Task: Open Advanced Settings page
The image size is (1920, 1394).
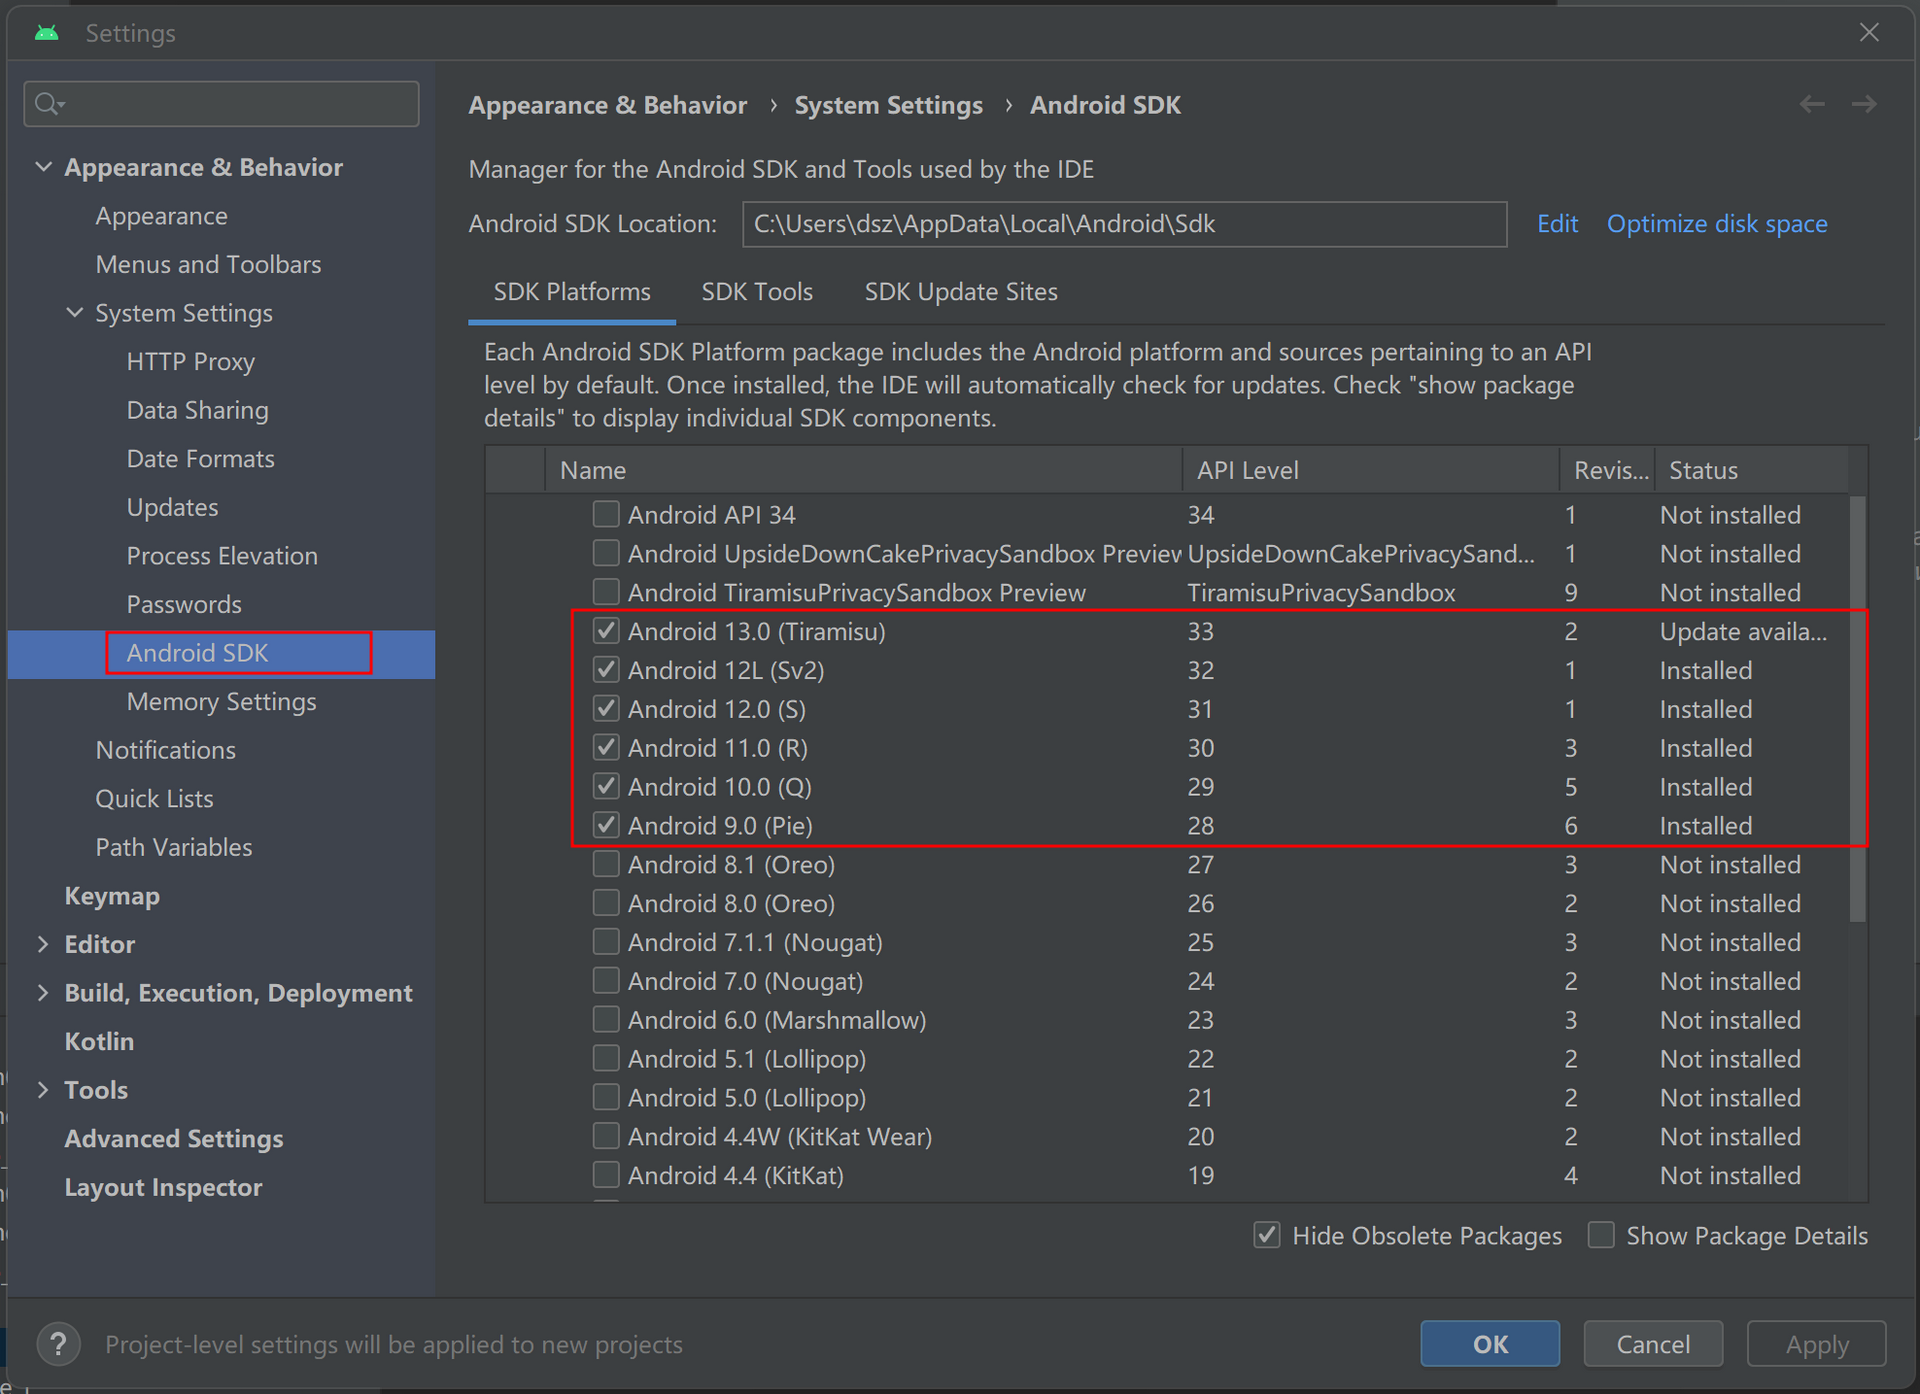Action: click(174, 1138)
